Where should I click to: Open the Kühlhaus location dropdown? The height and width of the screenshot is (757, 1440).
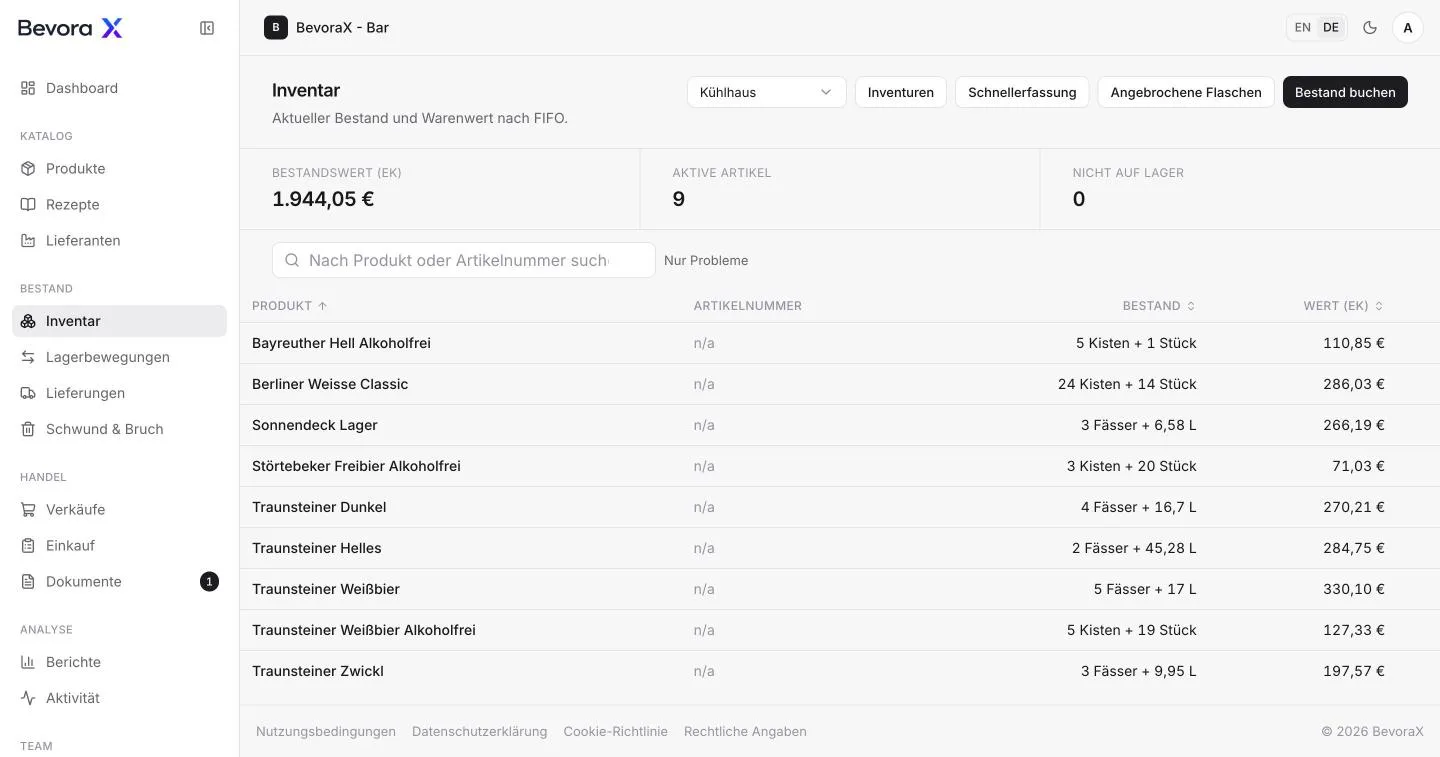click(767, 92)
